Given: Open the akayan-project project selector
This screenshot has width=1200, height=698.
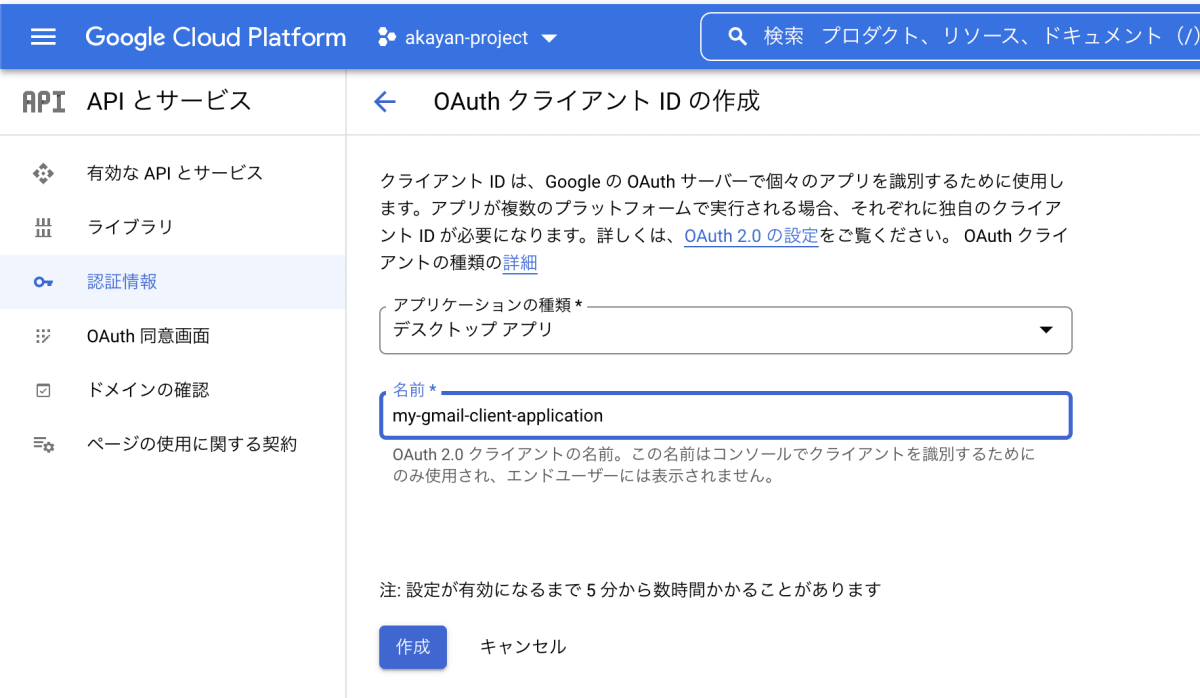Looking at the screenshot, I should 468,38.
